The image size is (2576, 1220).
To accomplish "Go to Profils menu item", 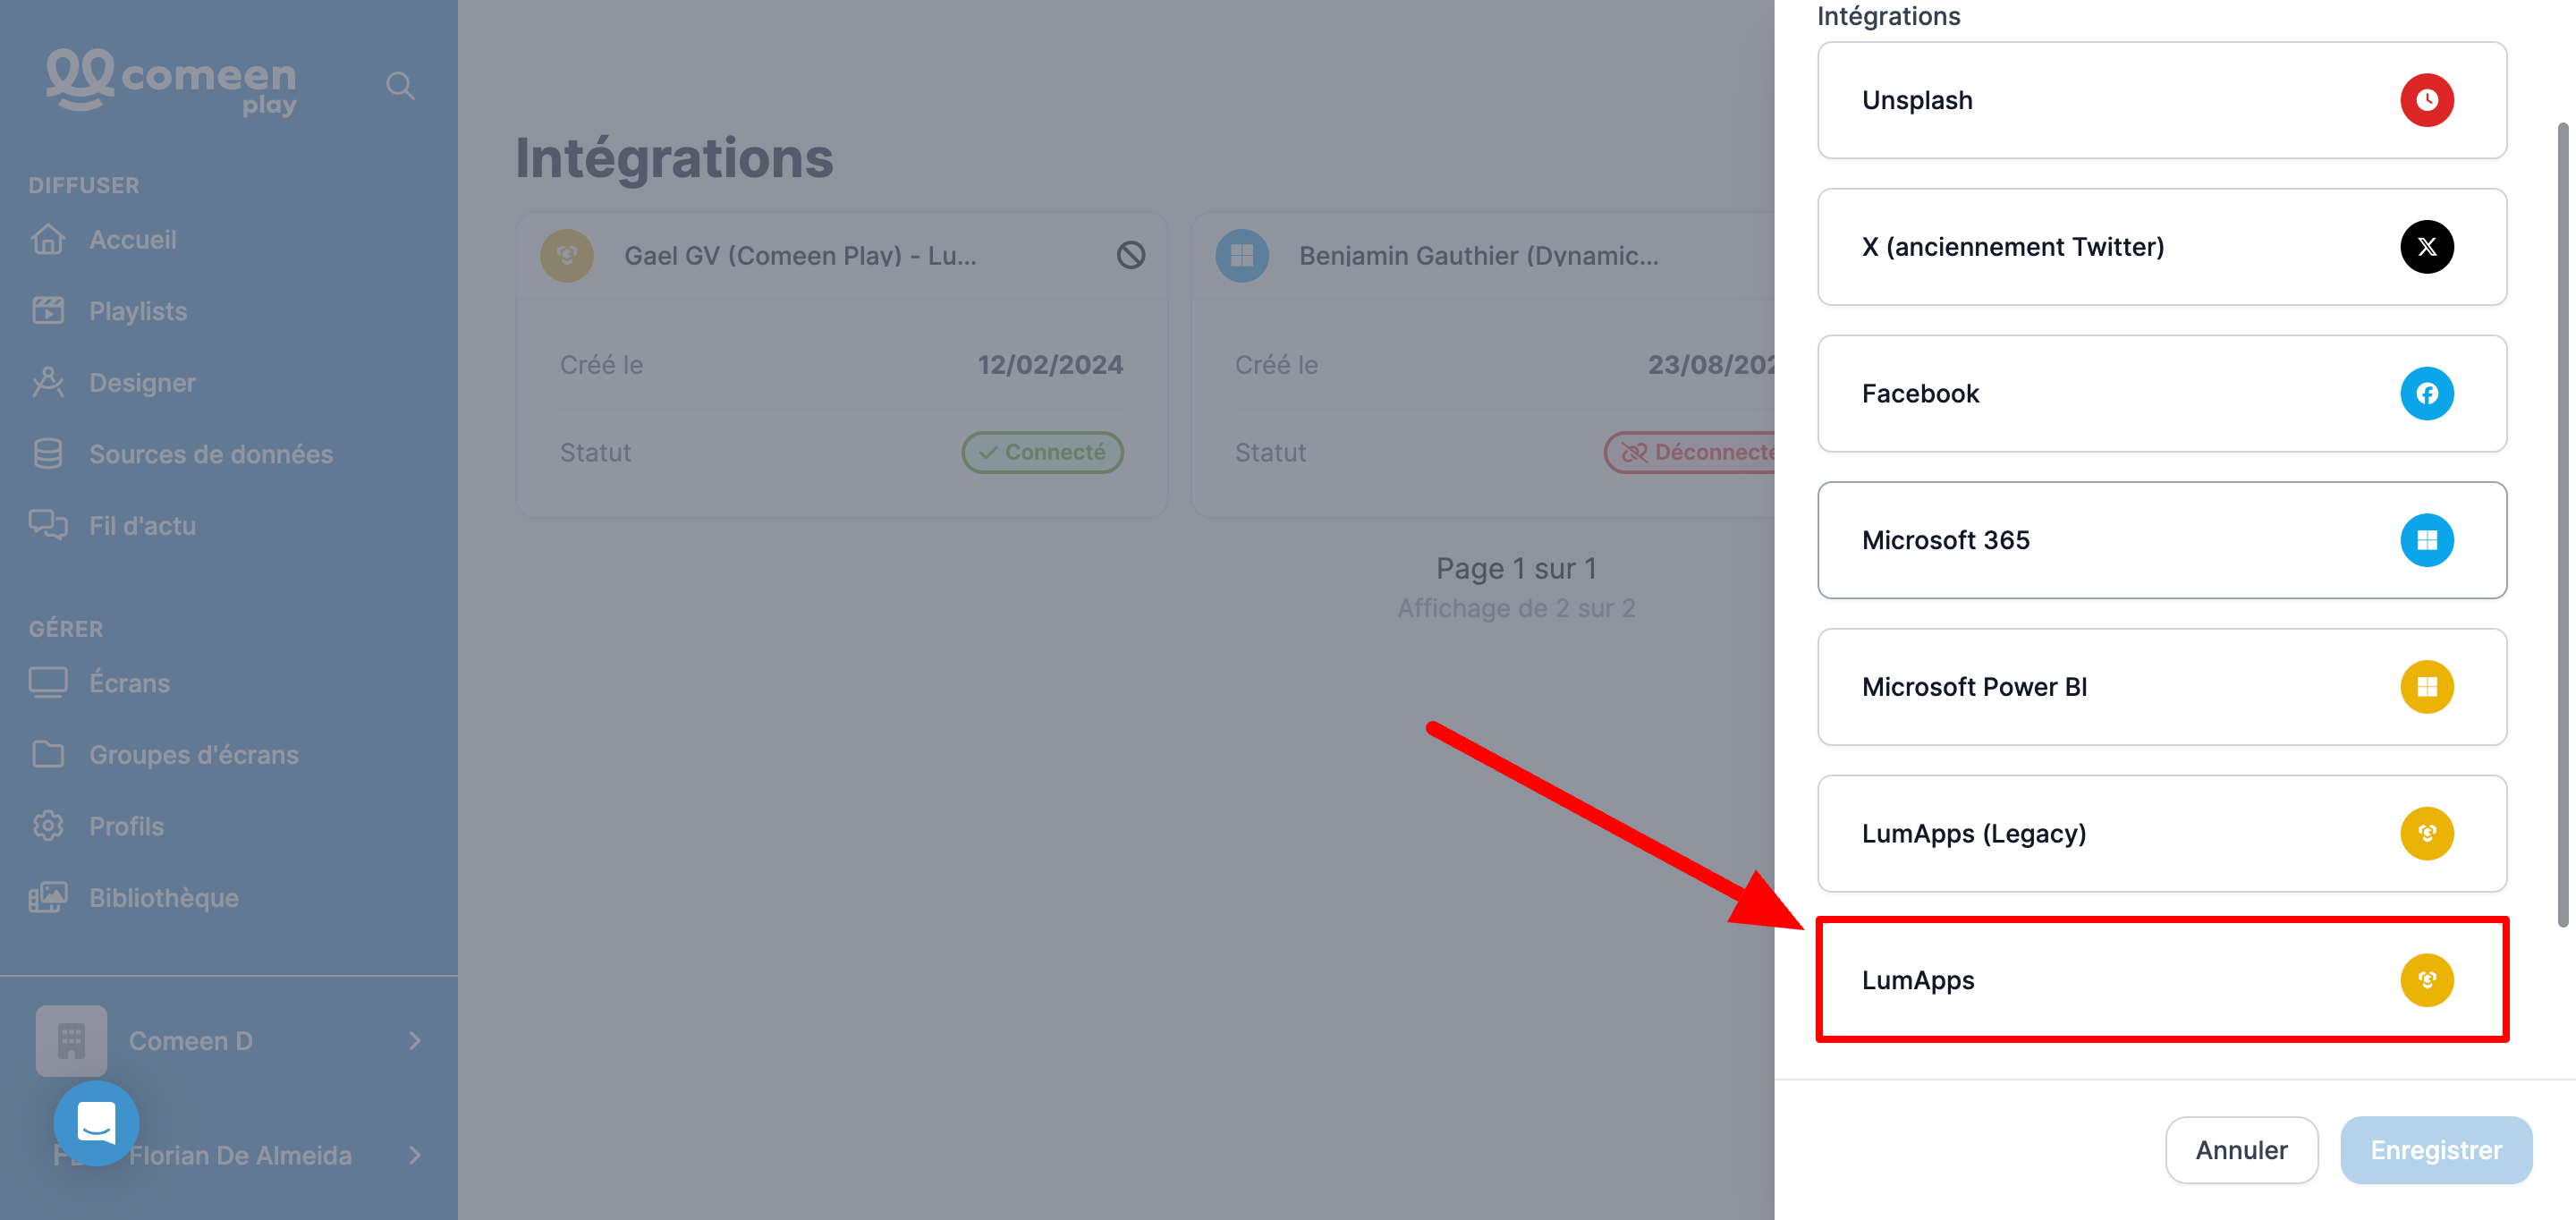I will [x=126, y=826].
